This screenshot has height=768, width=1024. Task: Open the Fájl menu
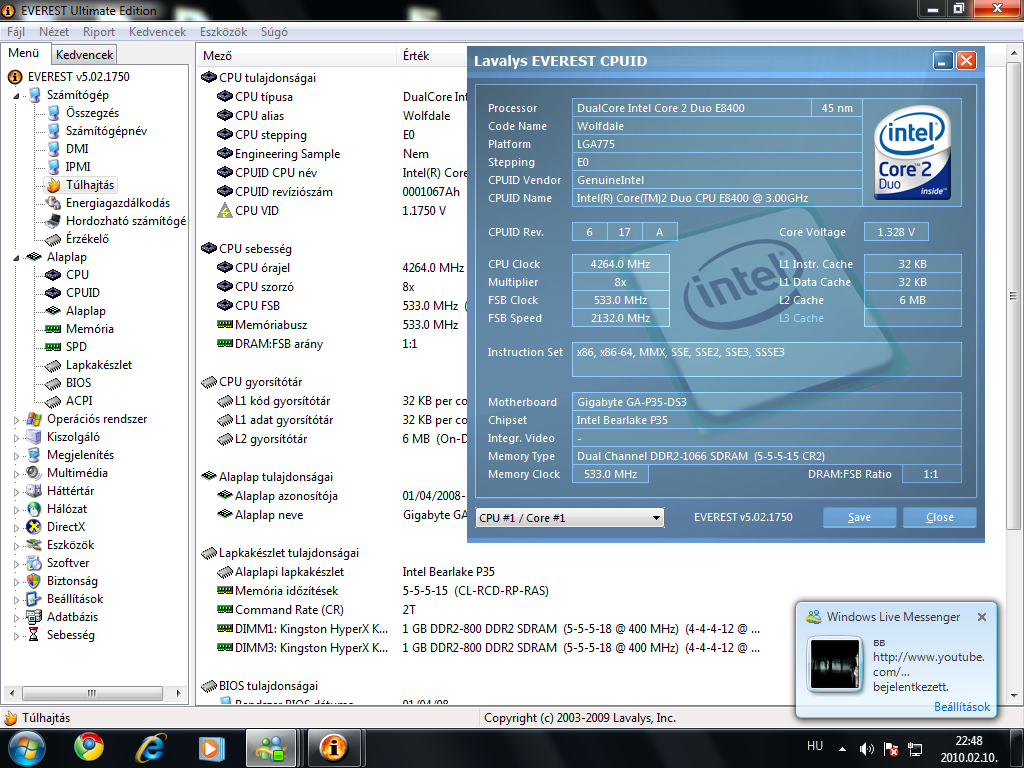[16, 31]
